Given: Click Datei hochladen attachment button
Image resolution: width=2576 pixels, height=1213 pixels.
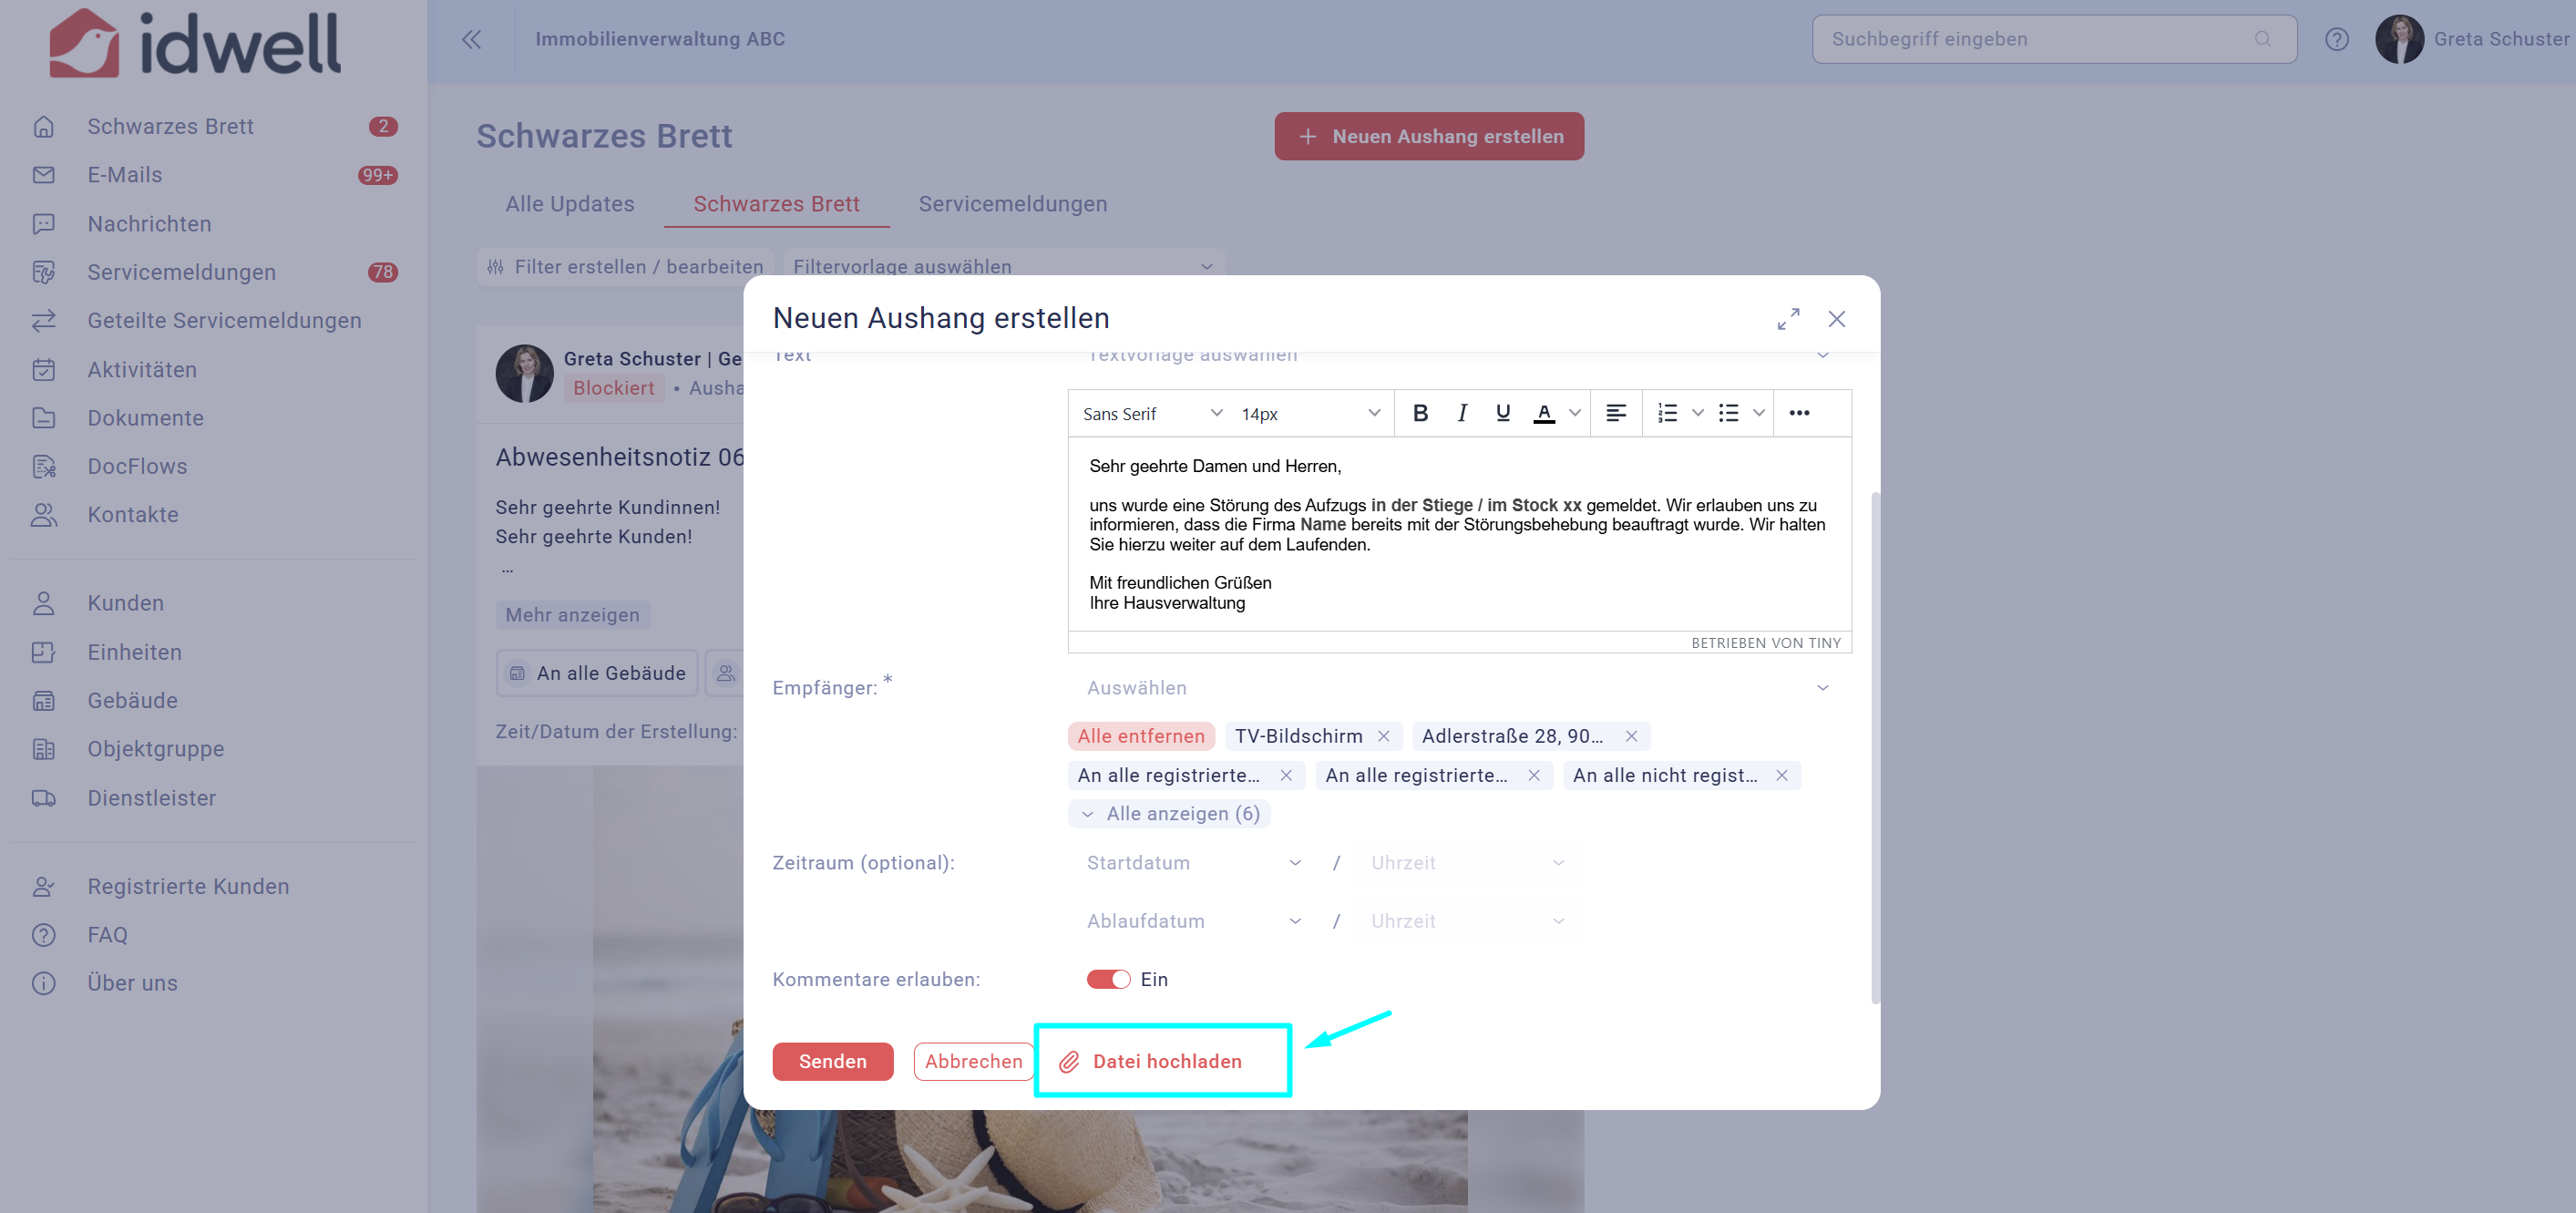Looking at the screenshot, I should pos(1151,1062).
